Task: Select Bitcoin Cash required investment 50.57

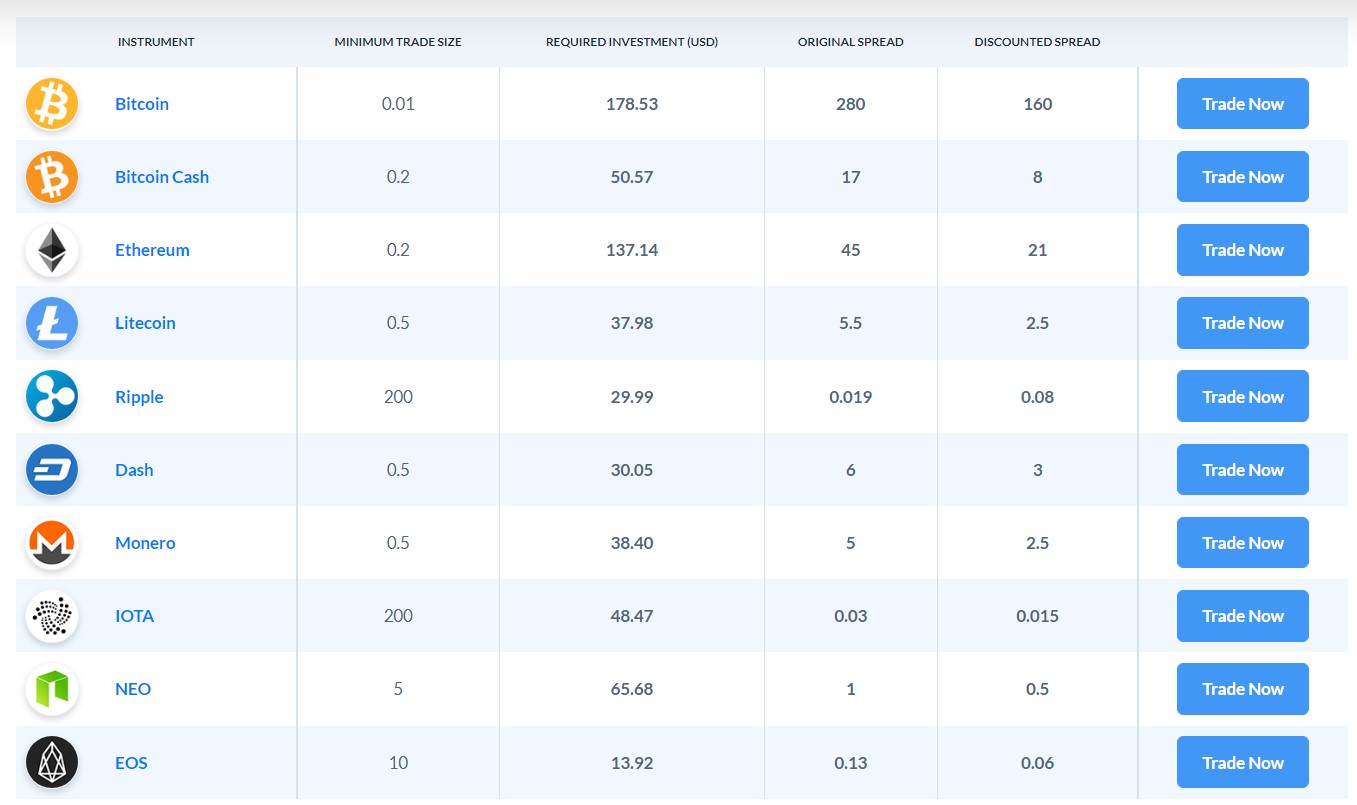Action: pyautogui.click(x=632, y=177)
